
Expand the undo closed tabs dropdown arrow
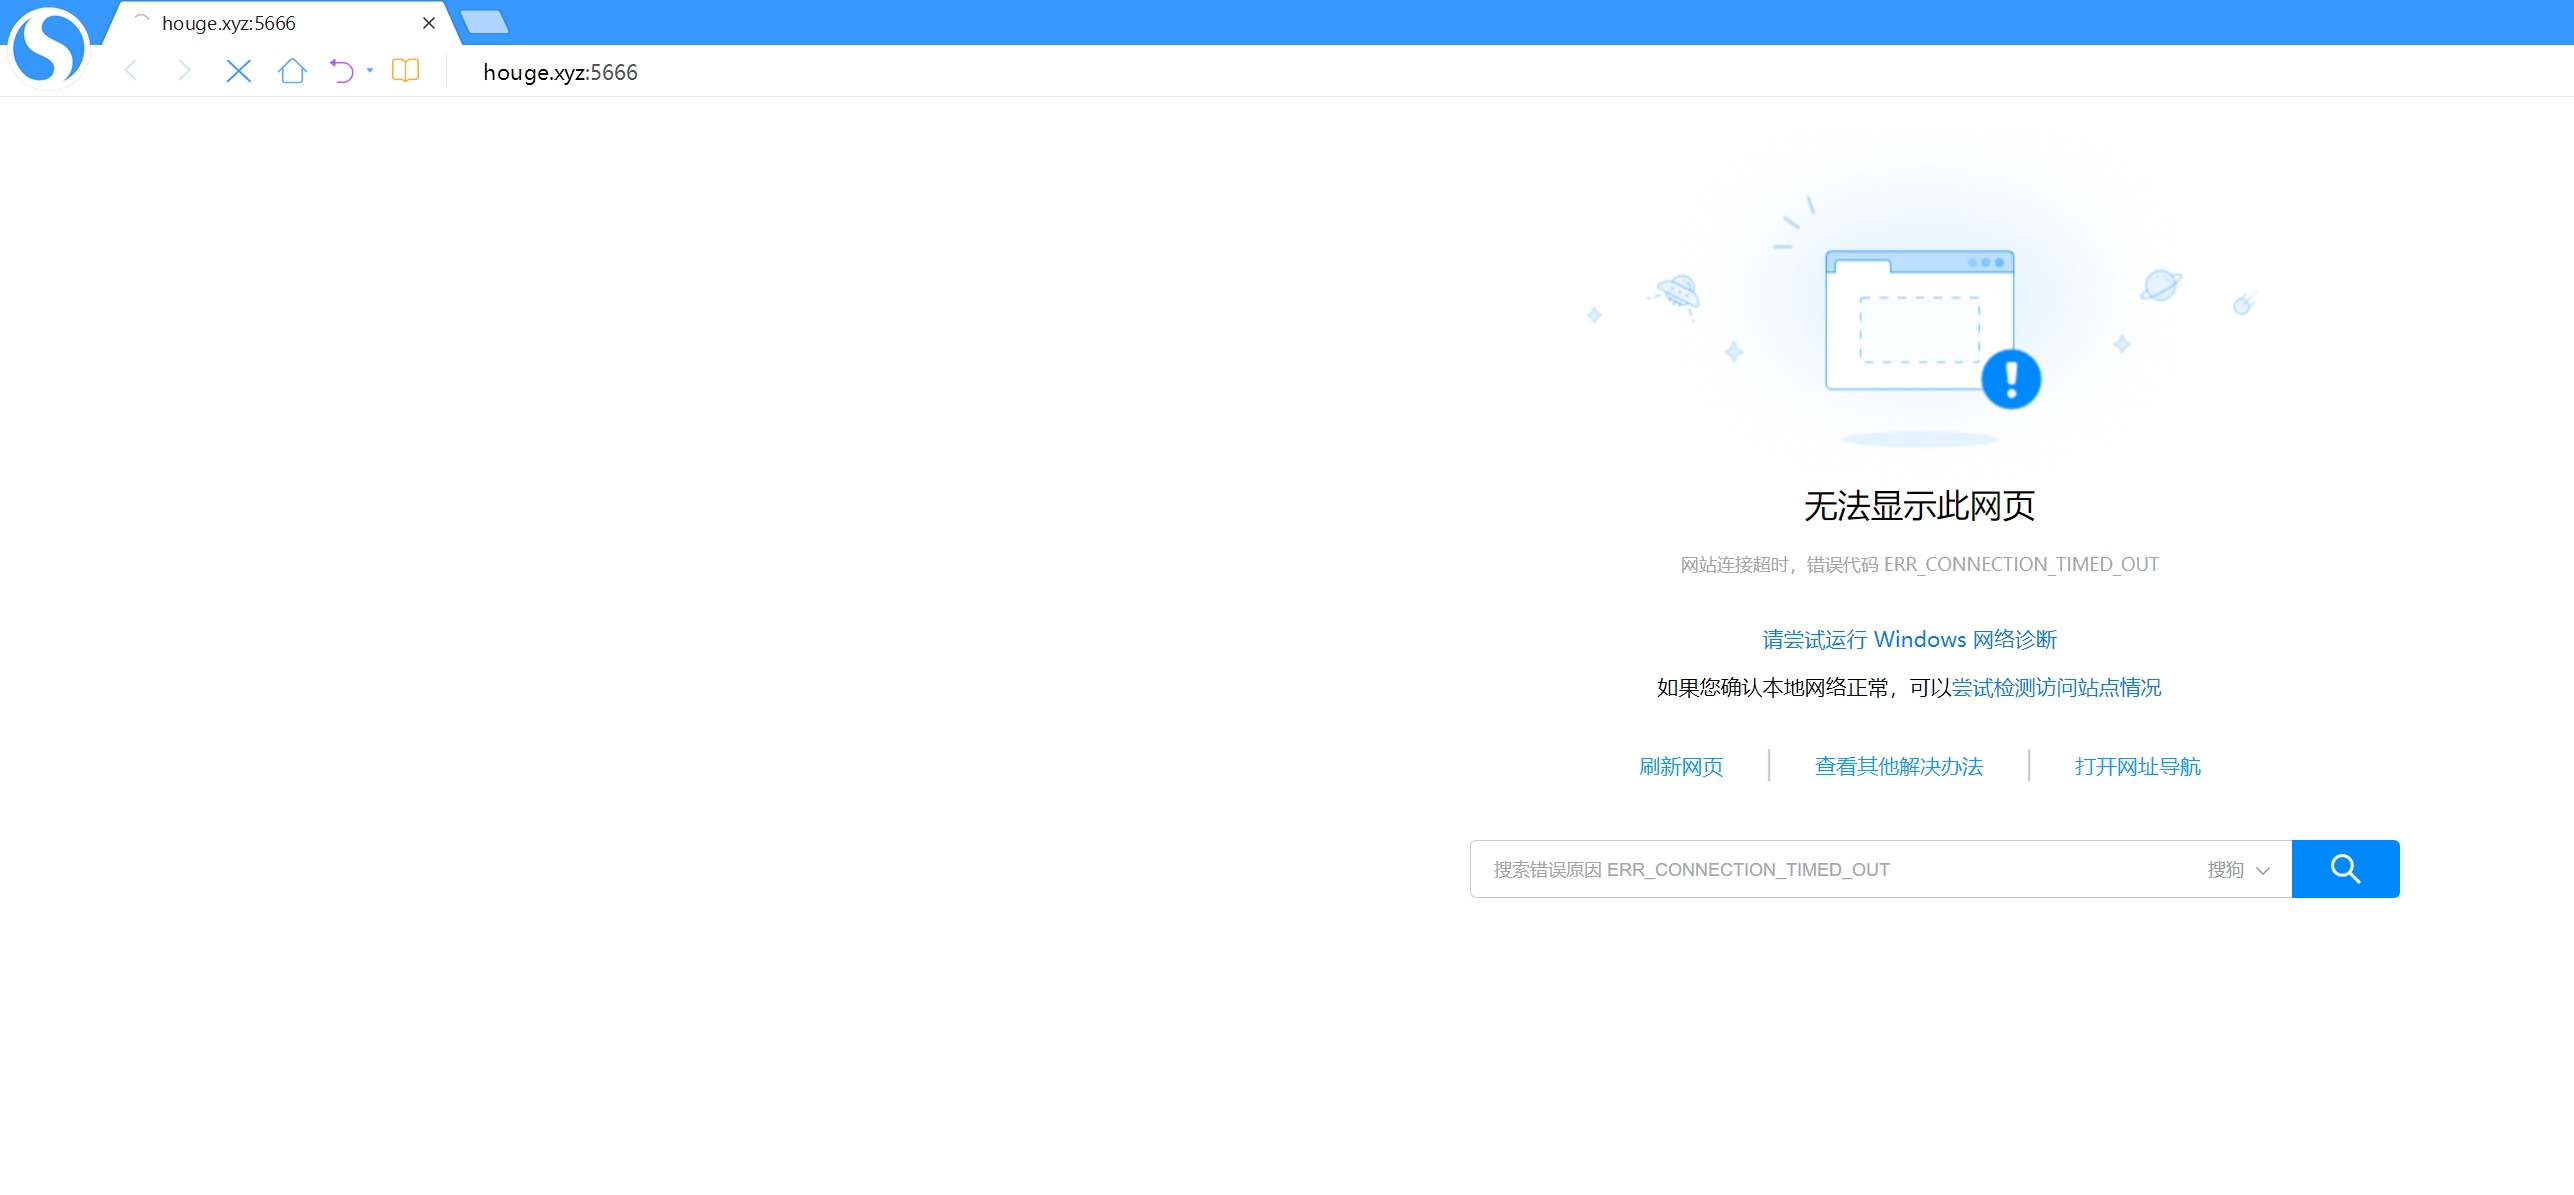click(x=370, y=70)
